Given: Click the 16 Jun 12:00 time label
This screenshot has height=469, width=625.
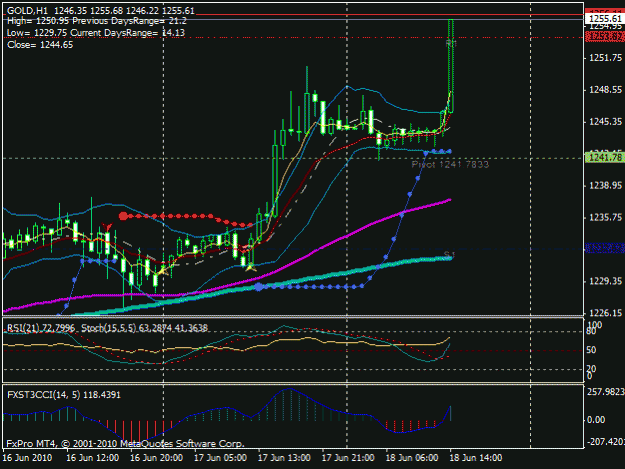Looking at the screenshot, I should [x=92, y=457].
